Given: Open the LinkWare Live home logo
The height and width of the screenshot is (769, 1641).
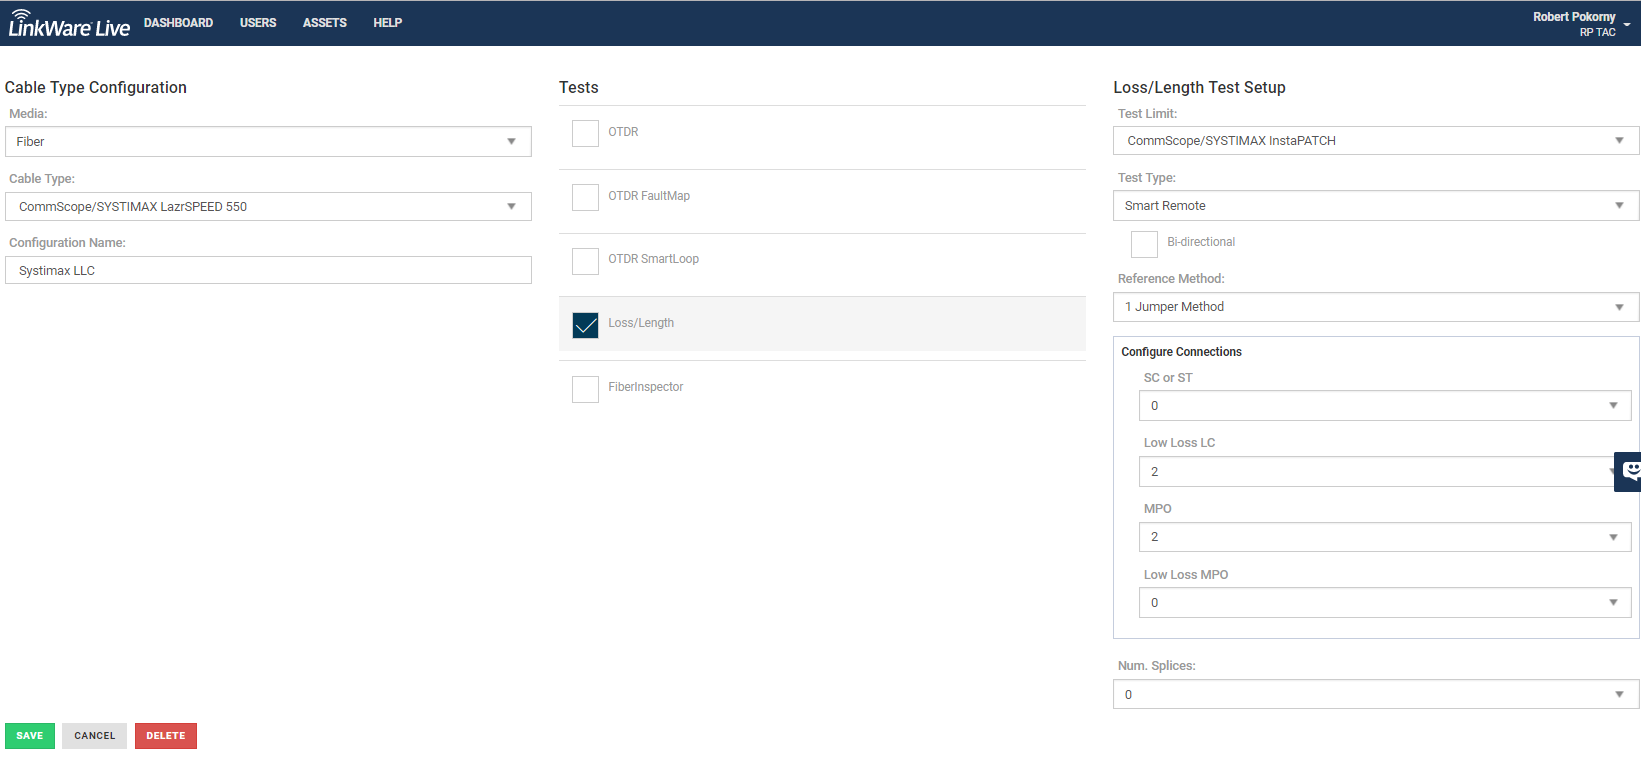Looking at the screenshot, I should pos(69,24).
